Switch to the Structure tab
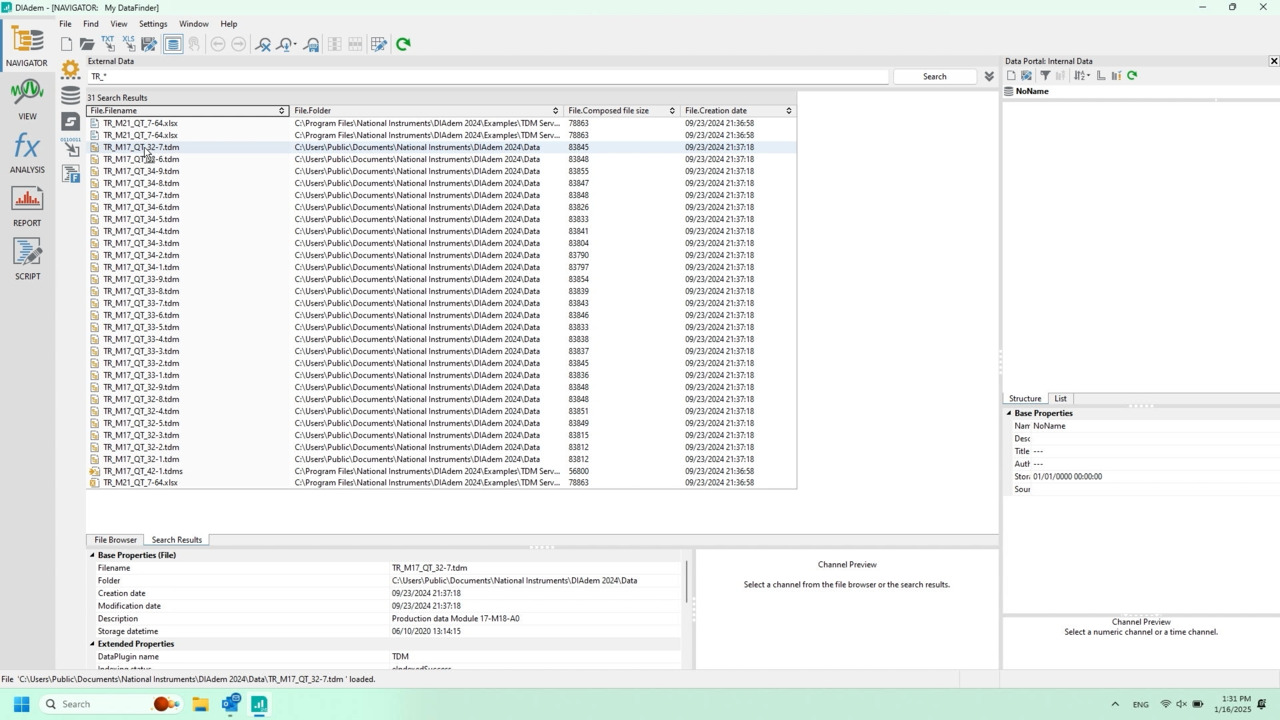Viewport: 1280px width, 720px height. [x=1025, y=399]
